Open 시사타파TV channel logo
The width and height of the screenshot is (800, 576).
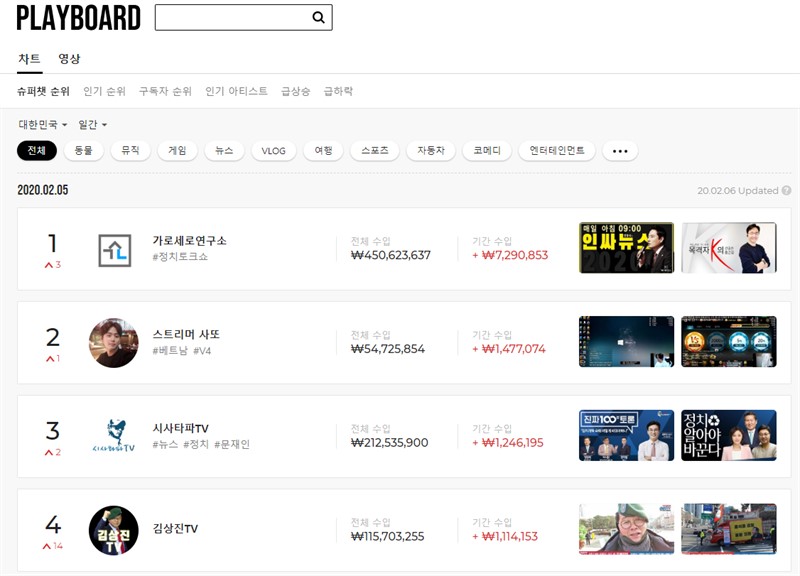(x=114, y=436)
